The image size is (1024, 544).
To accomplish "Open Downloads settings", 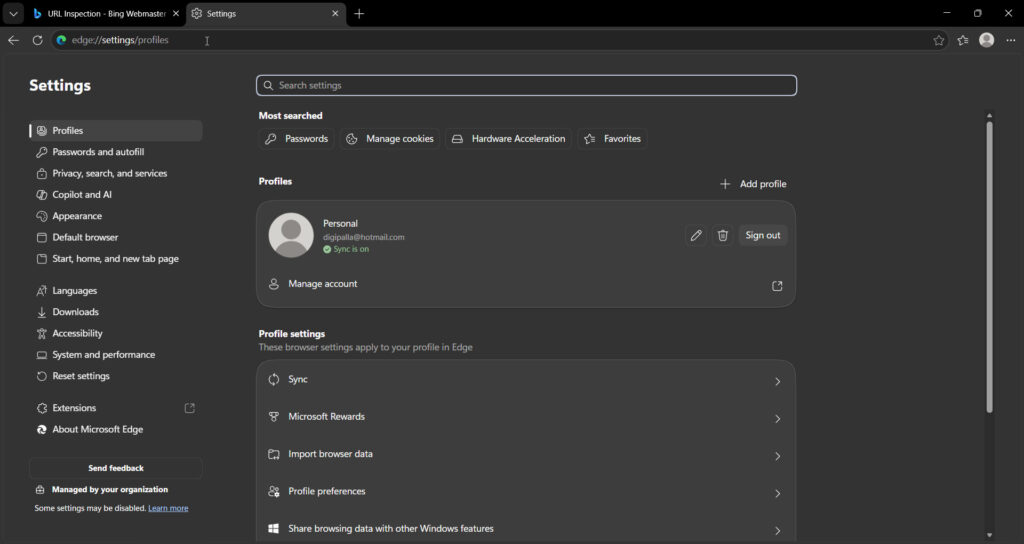I will pos(116,312).
